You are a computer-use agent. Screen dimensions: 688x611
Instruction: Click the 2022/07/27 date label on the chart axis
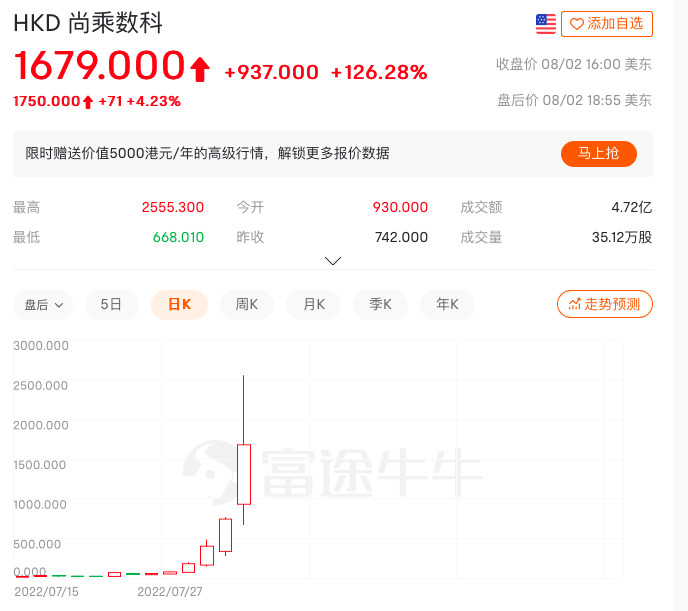[x=169, y=591]
